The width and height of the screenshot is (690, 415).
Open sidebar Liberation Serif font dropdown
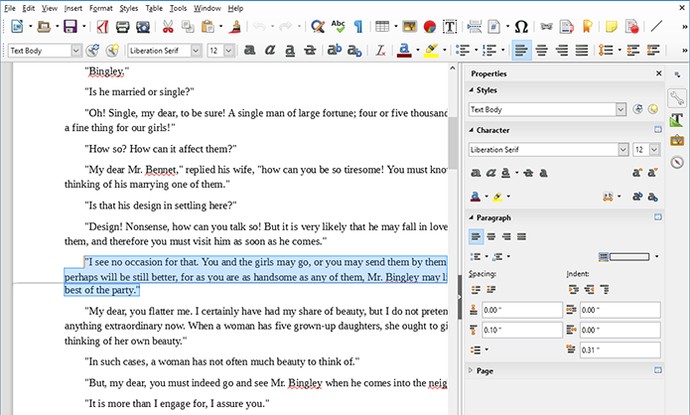point(623,150)
